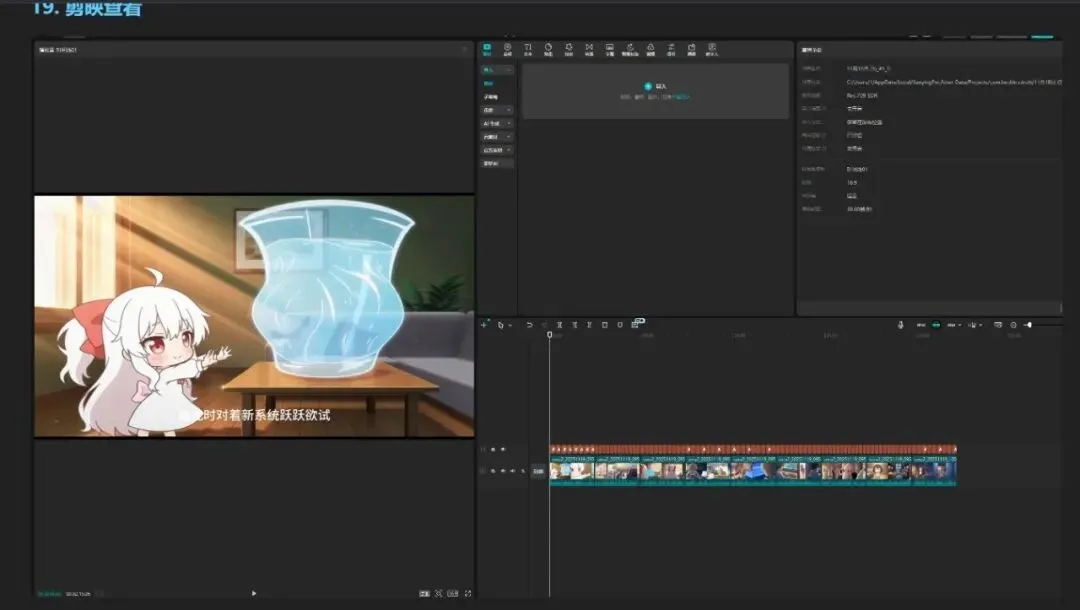Click the subtitle text in preview
This screenshot has width=1080, height=610.
255,415
